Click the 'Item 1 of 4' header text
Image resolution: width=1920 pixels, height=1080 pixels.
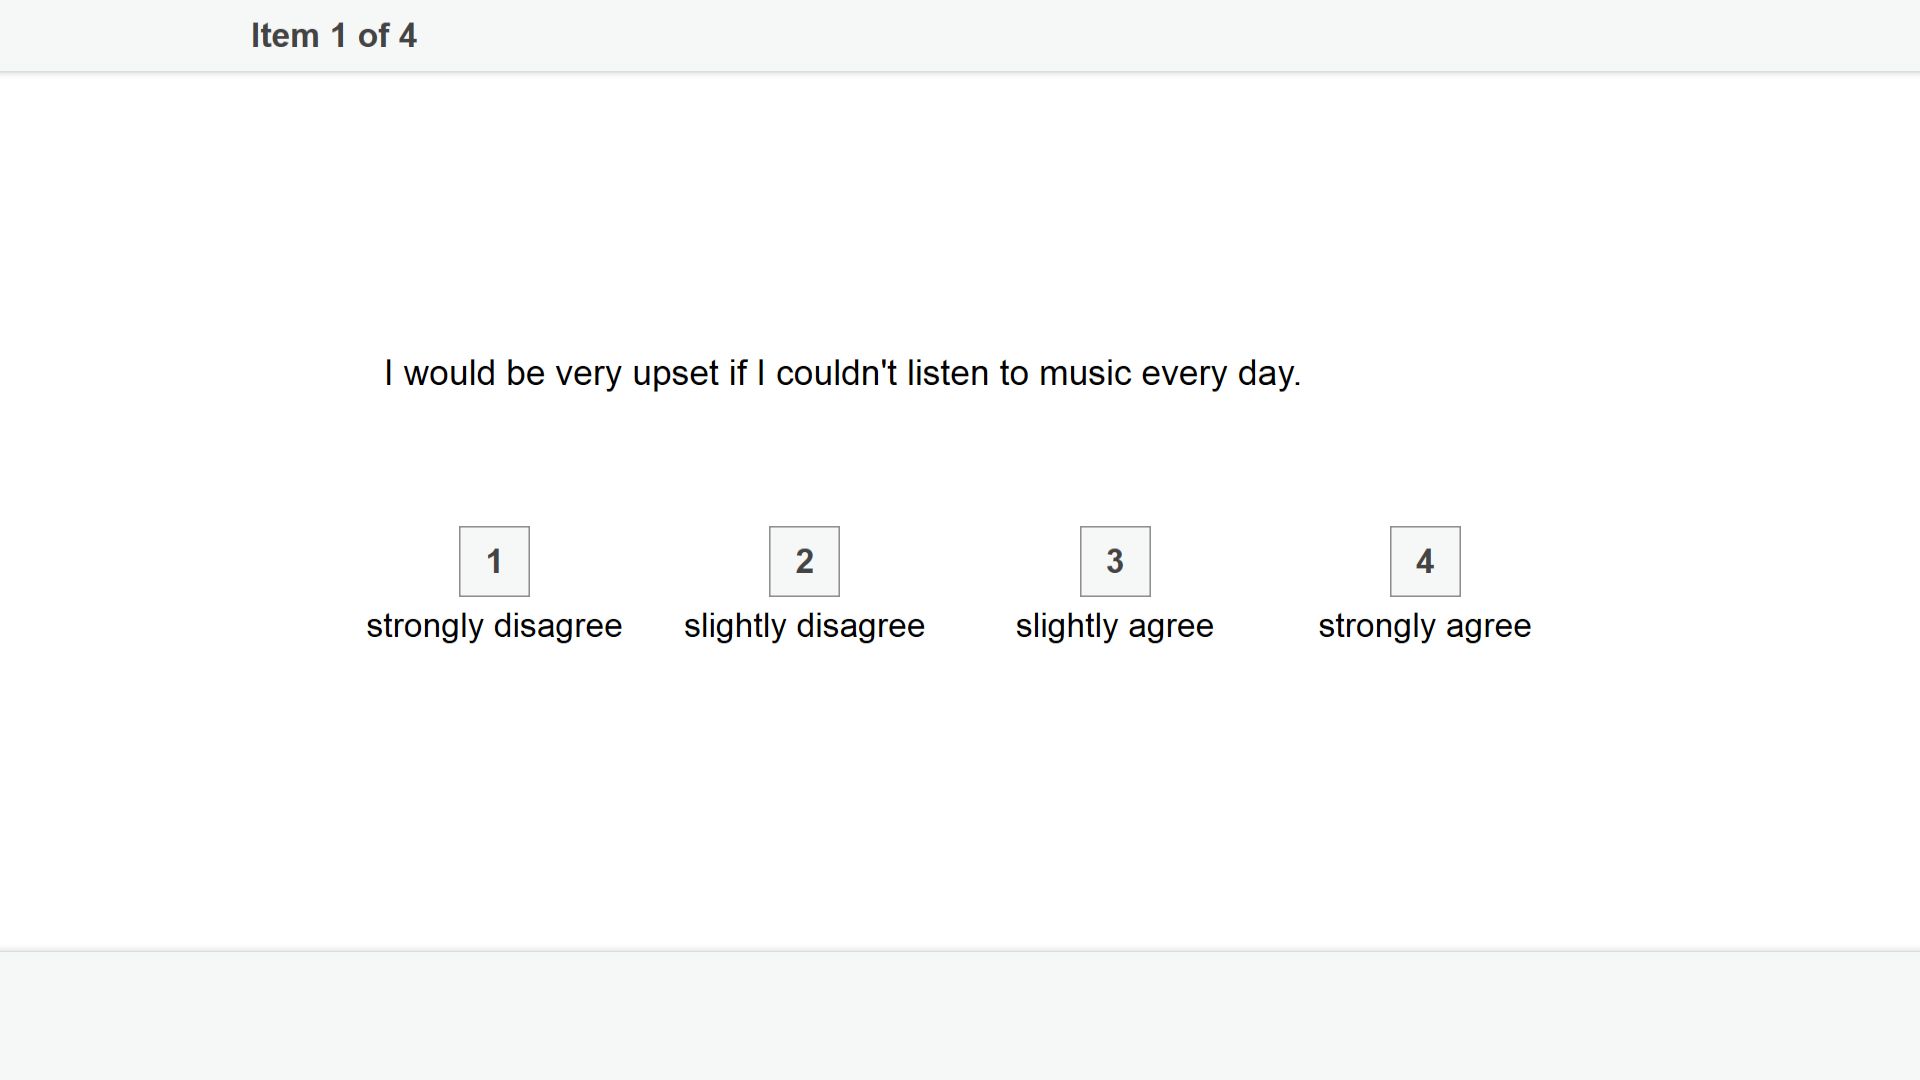click(334, 36)
